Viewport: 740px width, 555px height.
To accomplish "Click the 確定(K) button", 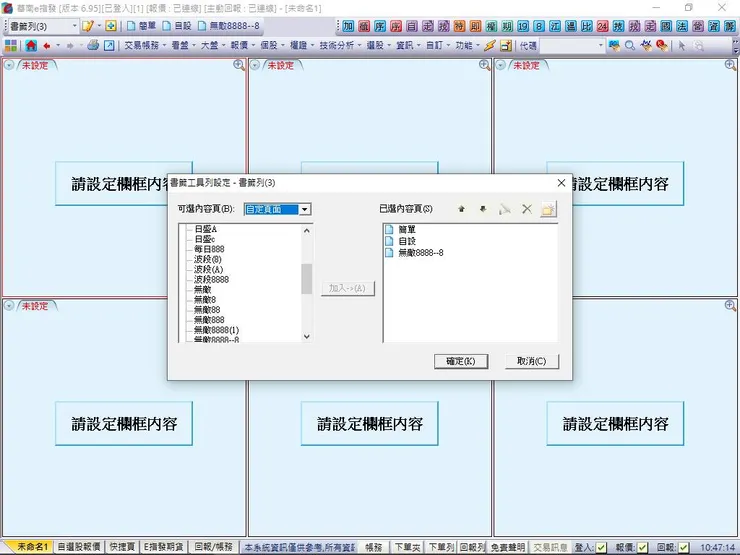I will (x=461, y=362).
